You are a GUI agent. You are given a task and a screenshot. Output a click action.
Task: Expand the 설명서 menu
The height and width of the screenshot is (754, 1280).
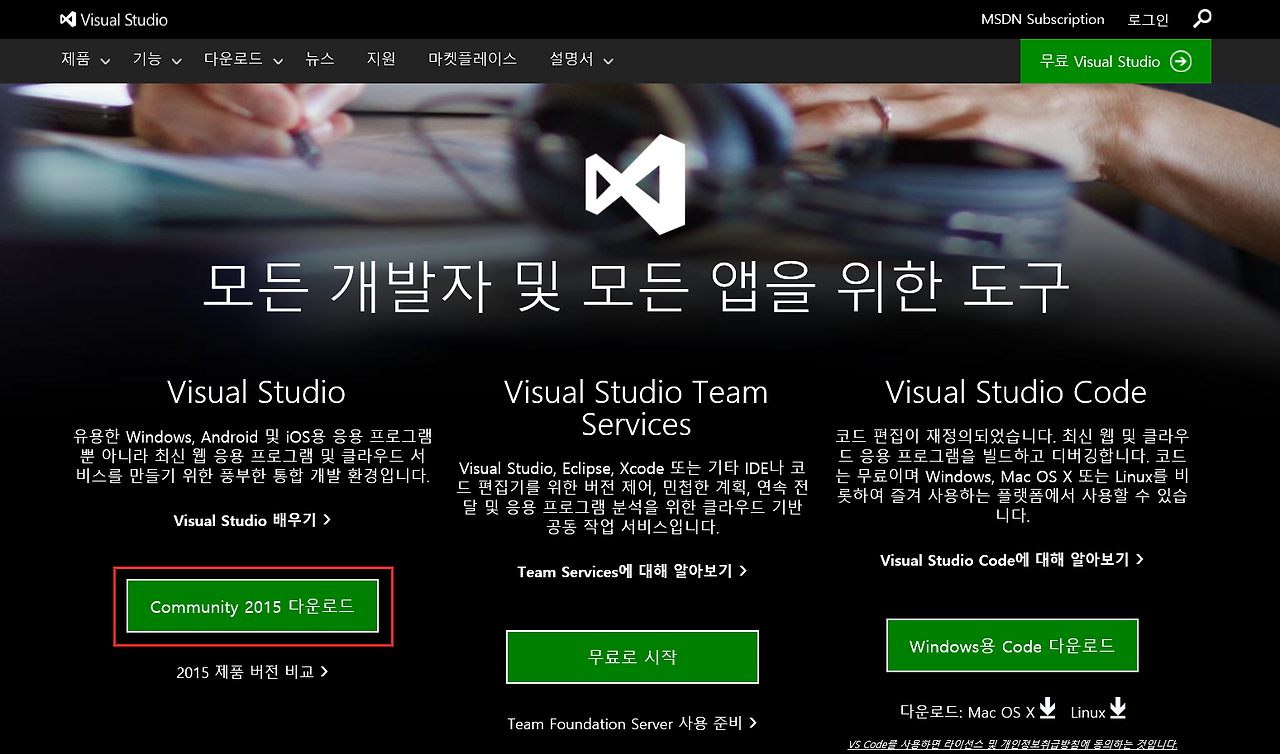(x=581, y=60)
